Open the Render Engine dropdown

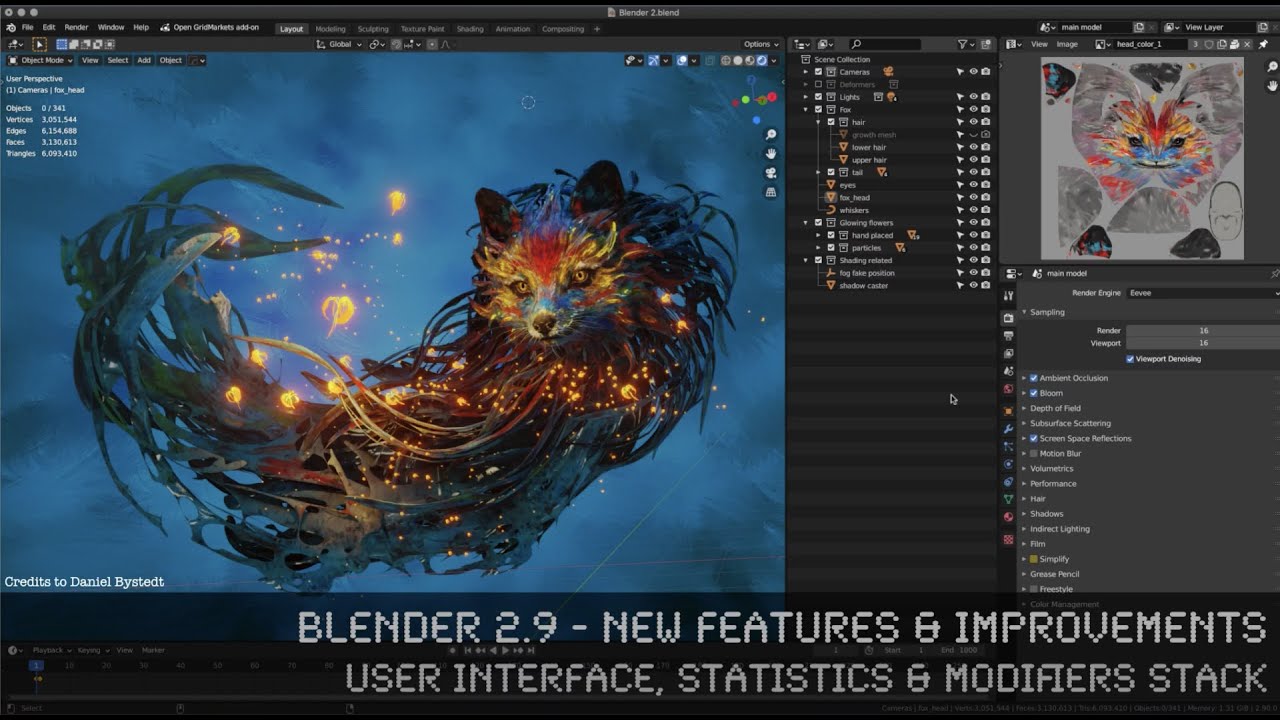point(1203,293)
